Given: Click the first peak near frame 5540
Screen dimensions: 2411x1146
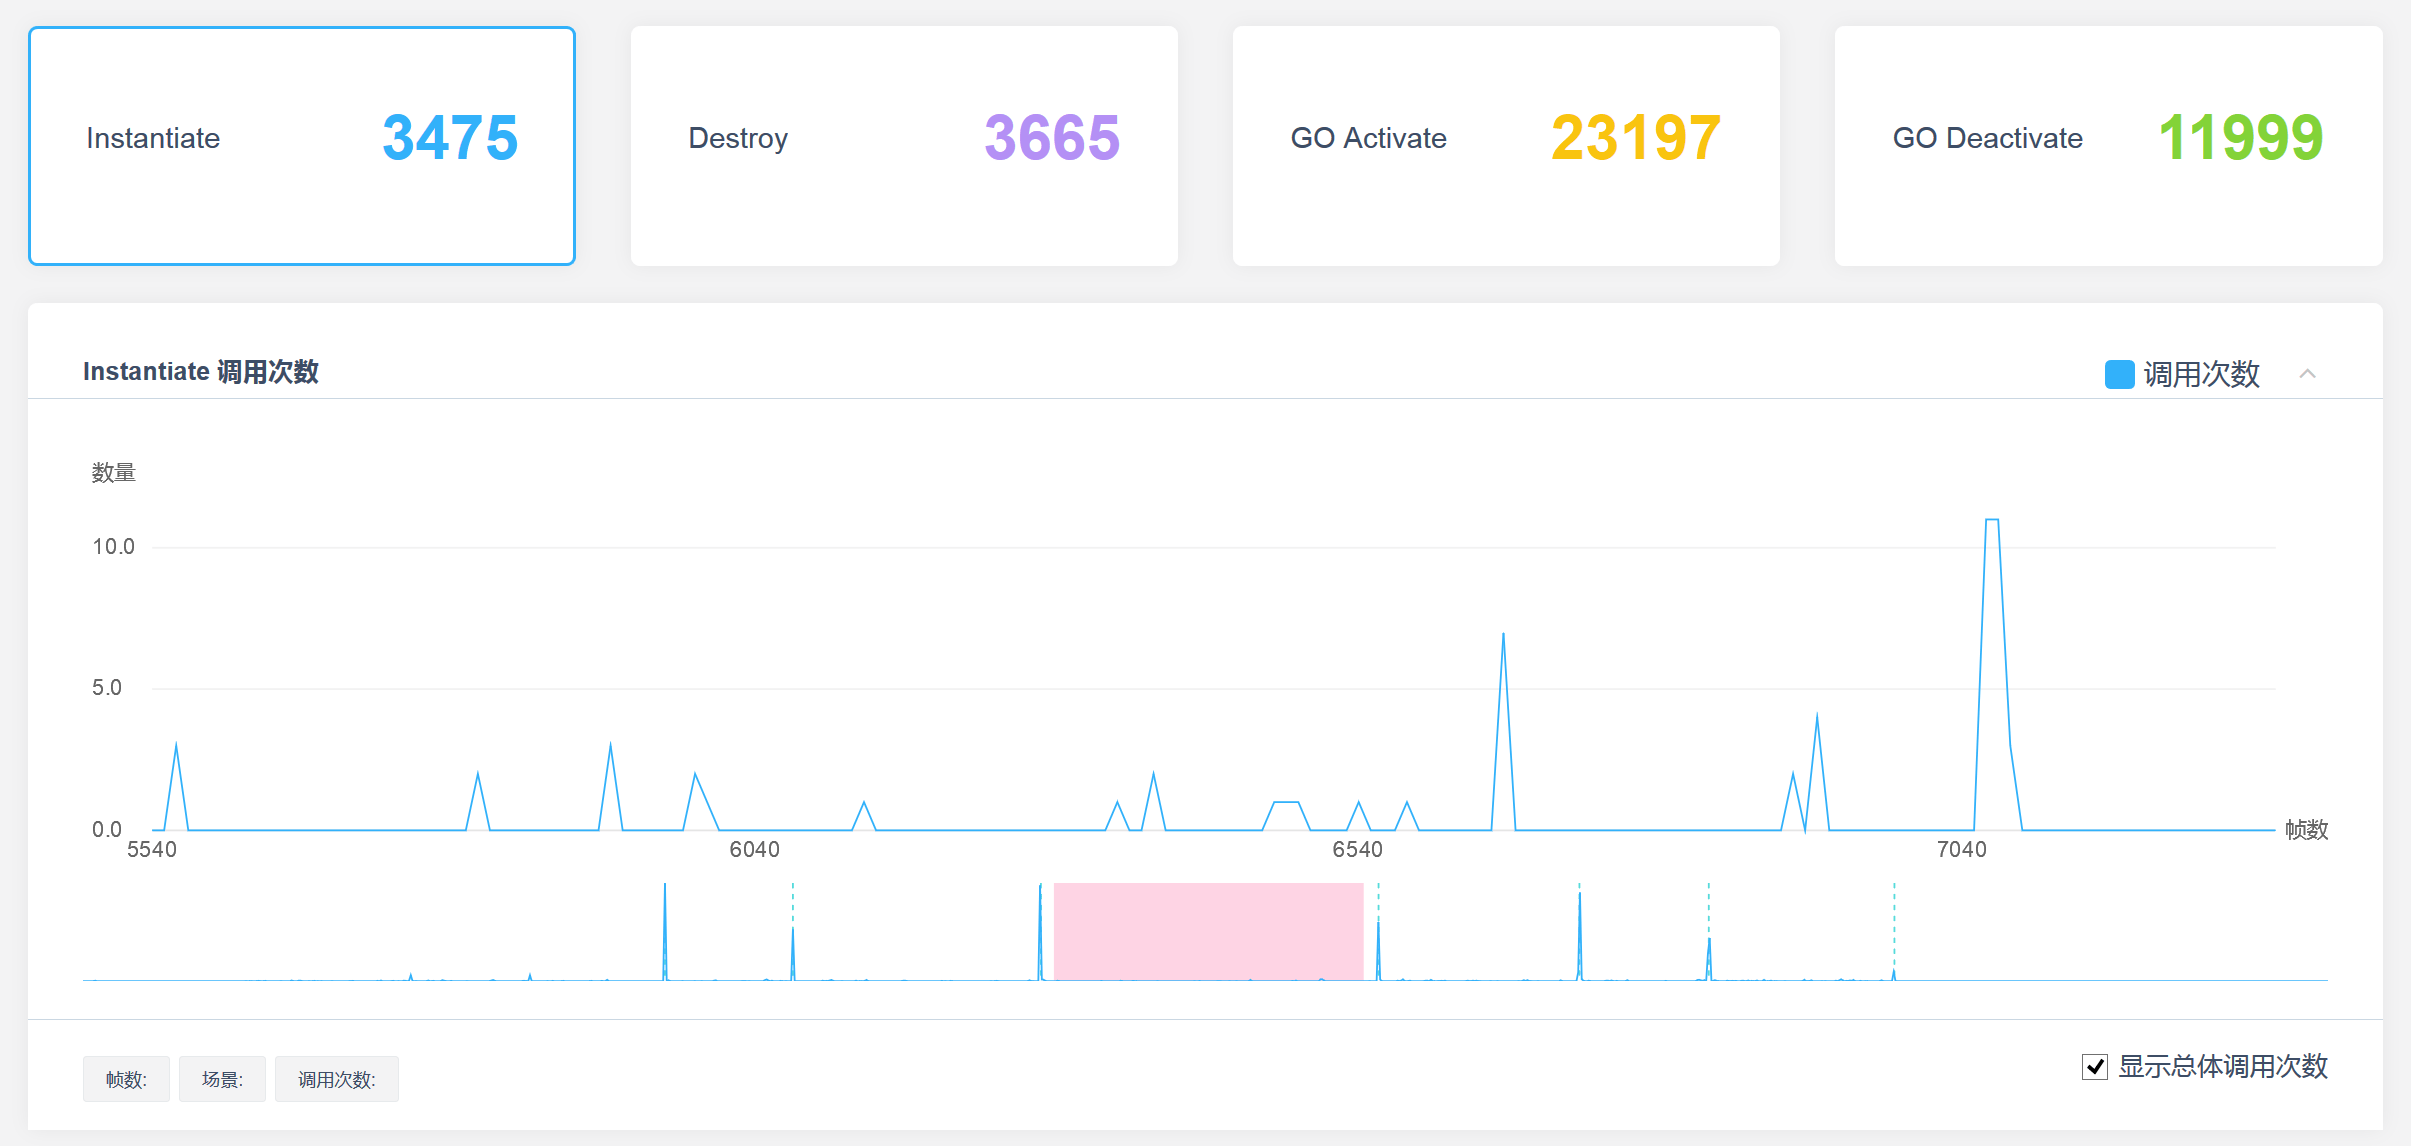Looking at the screenshot, I should 176,745.
